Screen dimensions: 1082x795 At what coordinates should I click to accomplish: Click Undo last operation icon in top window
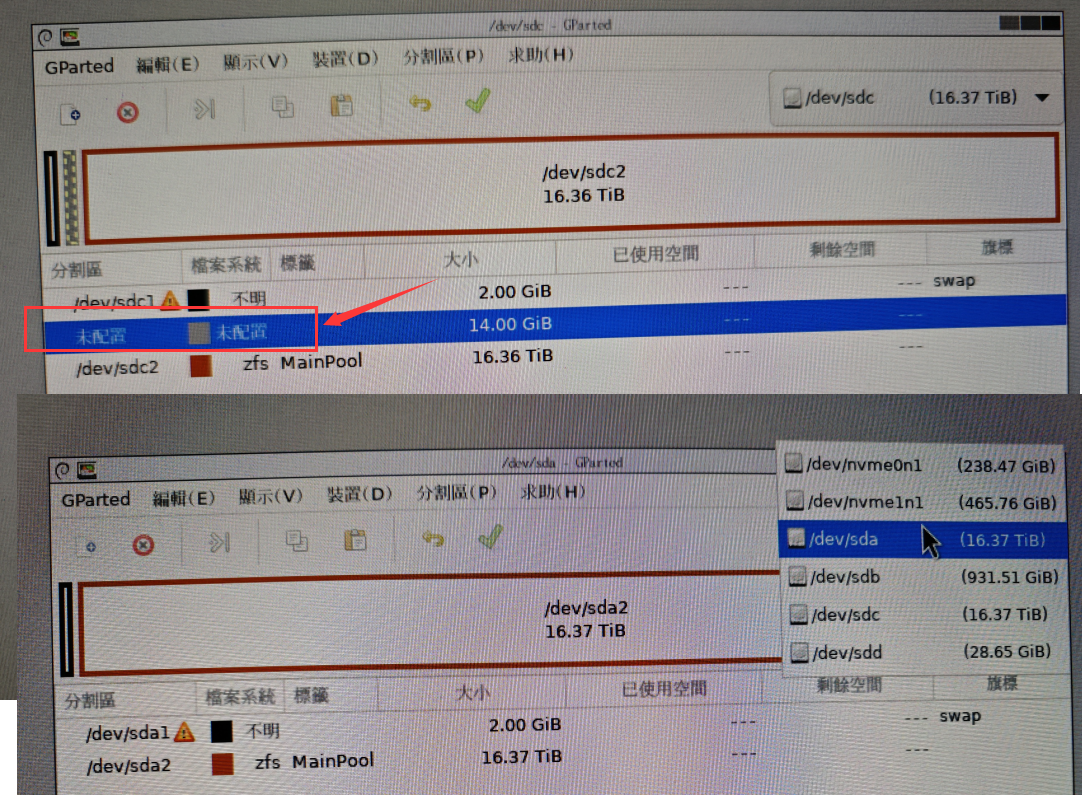pos(420,104)
